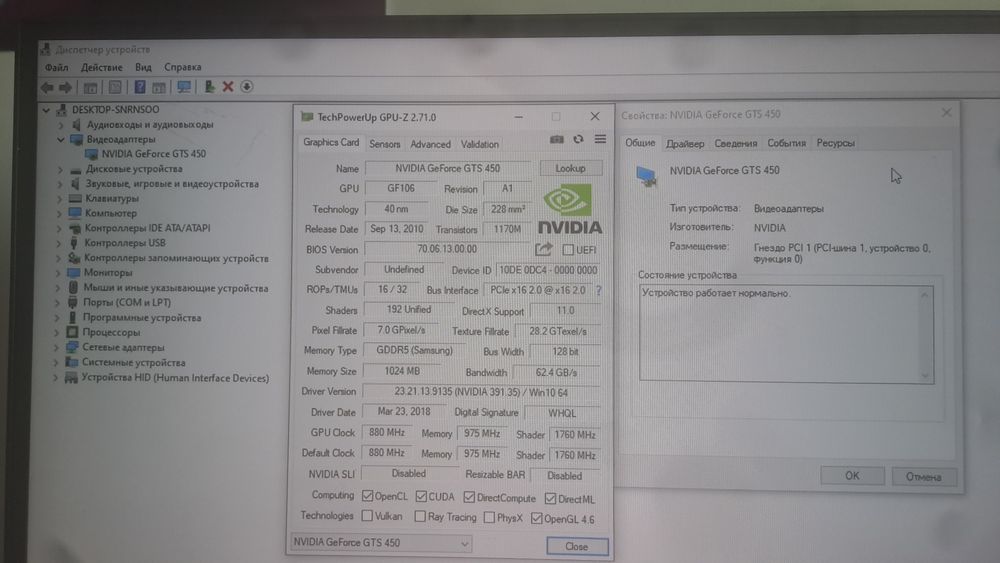Screen dimensions: 1000x563
Task: Click the Bus Interface question mark
Action: 598,290
